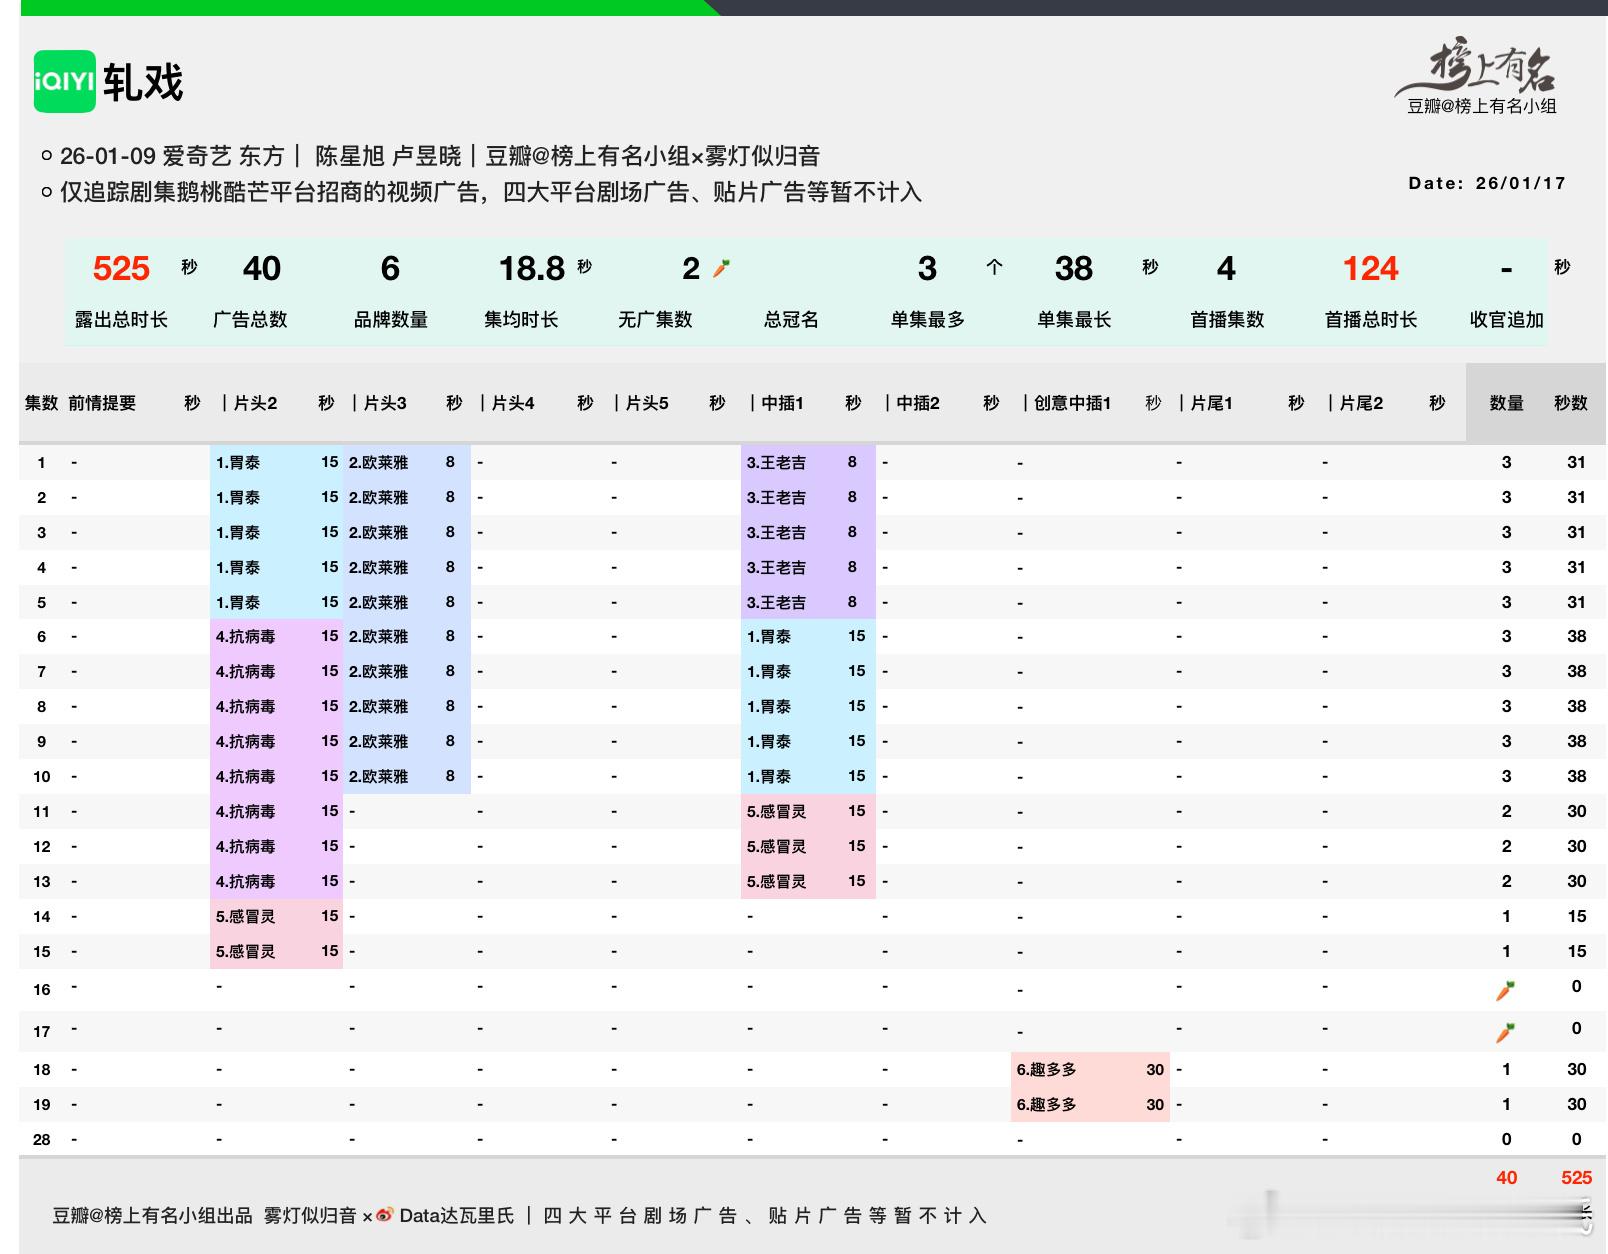Click the 总冠名 label
Image resolution: width=1608 pixels, height=1254 pixels.
(791, 320)
